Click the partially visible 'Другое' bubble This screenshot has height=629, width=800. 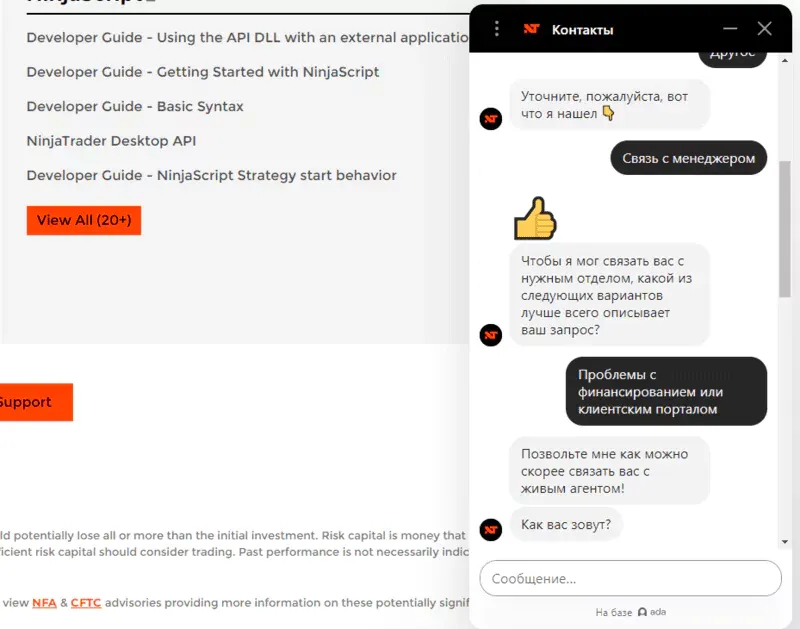click(732, 59)
